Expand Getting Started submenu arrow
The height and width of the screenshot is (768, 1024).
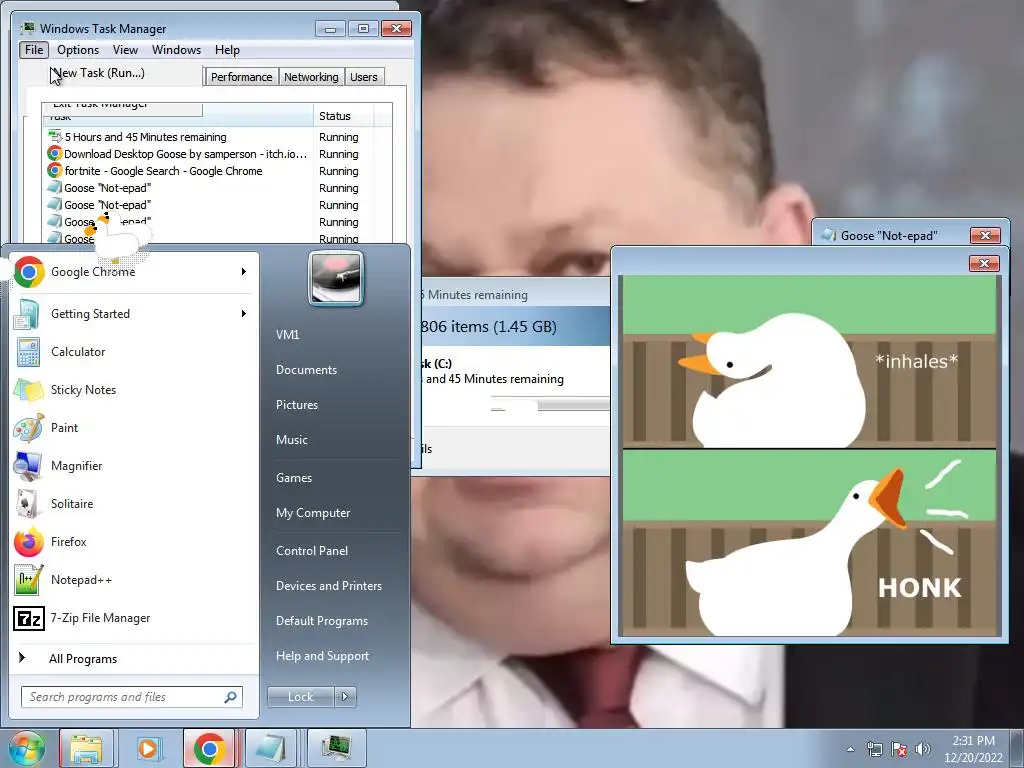coord(244,314)
